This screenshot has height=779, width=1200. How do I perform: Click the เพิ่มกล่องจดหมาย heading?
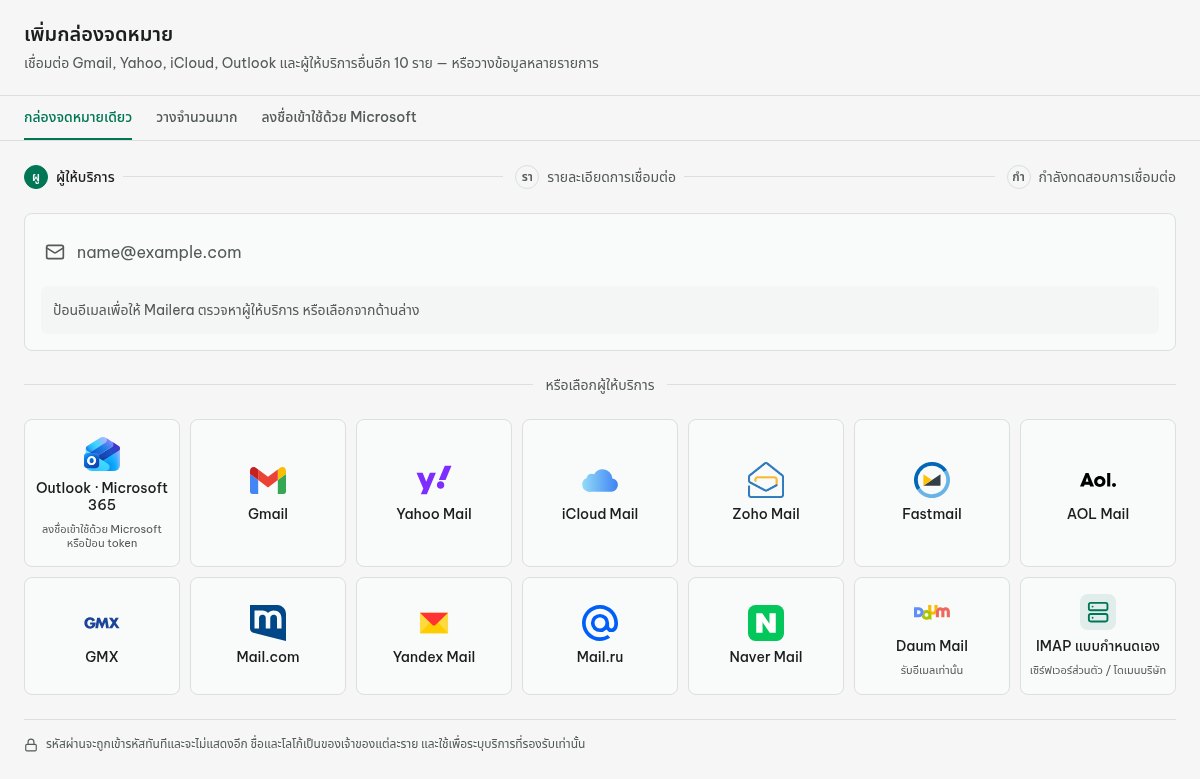[98, 36]
